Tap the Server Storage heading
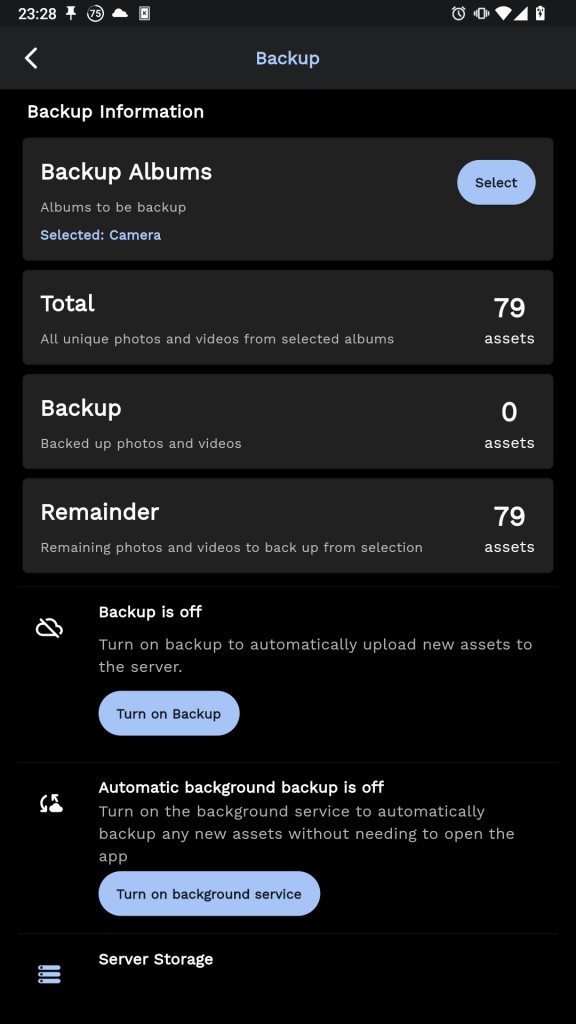This screenshot has height=1024, width=576. pos(156,959)
